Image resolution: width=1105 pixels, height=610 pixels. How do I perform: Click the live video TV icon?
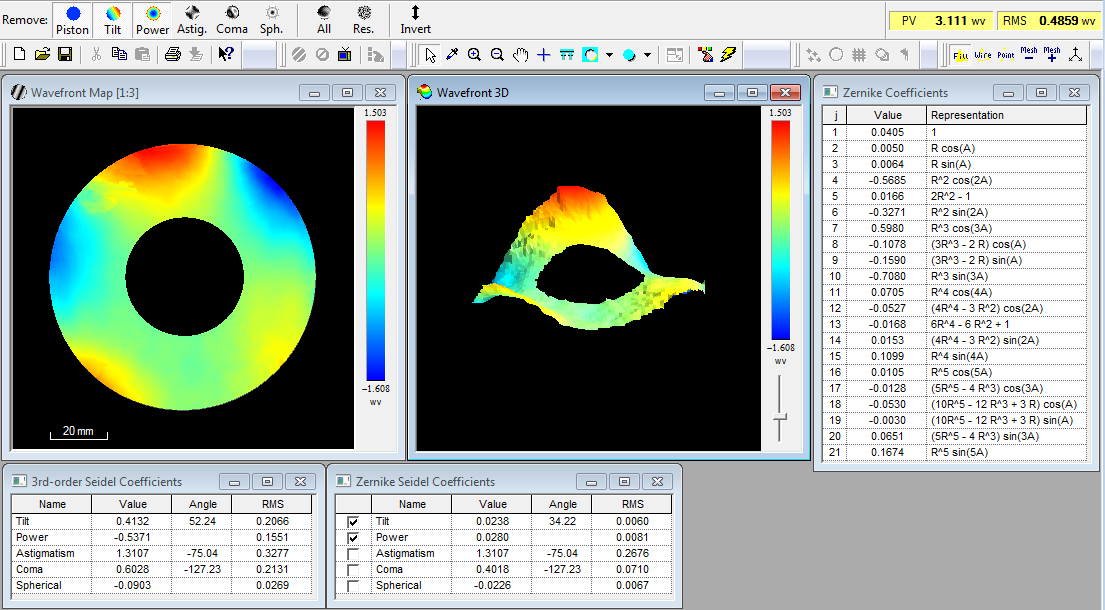[x=345, y=54]
